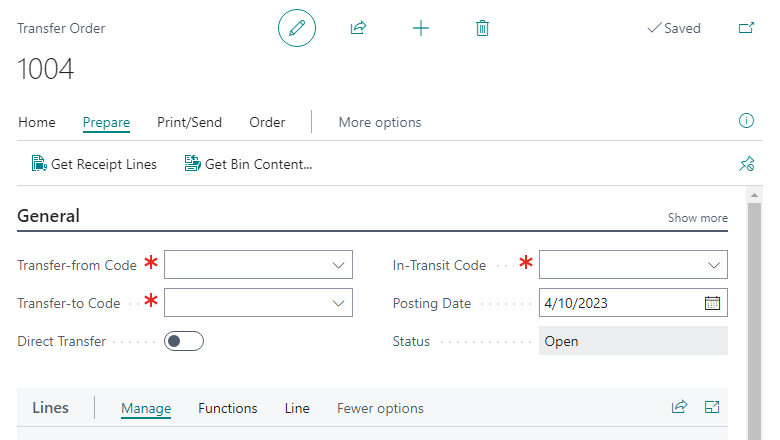Click the Posting Date calendar icon
780x440 pixels.
point(712,303)
